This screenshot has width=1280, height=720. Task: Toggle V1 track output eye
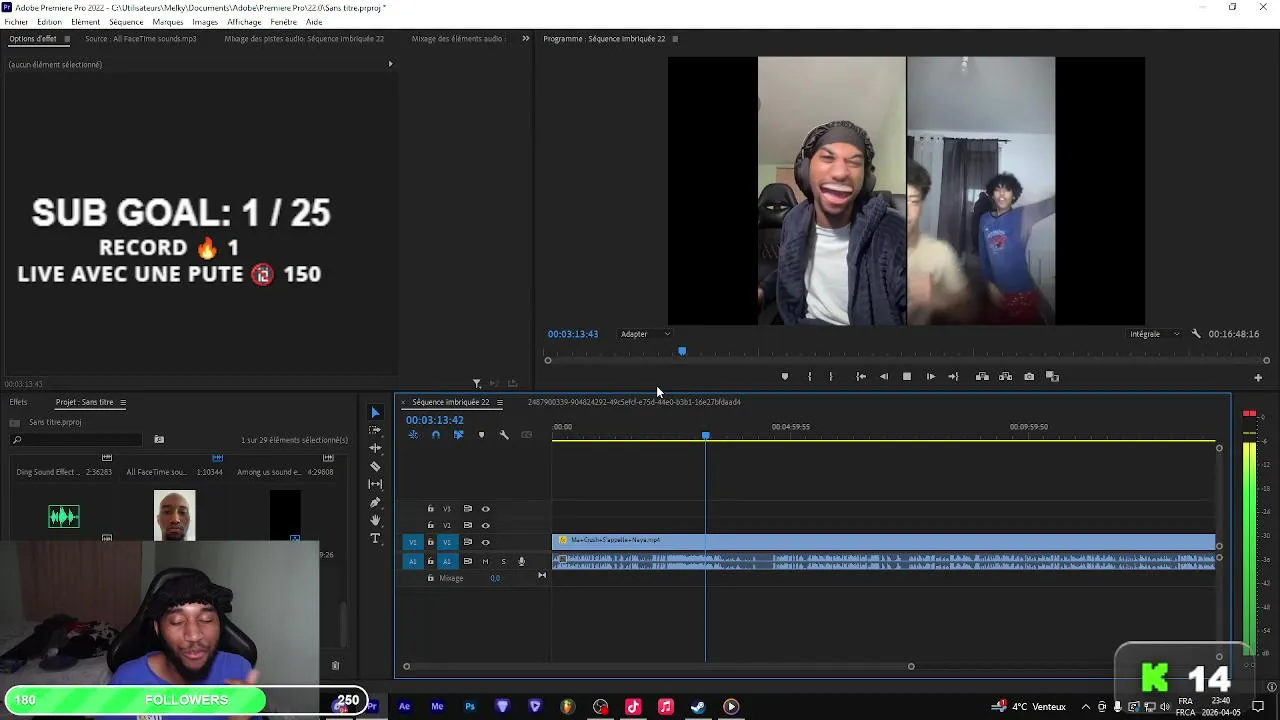[486, 542]
